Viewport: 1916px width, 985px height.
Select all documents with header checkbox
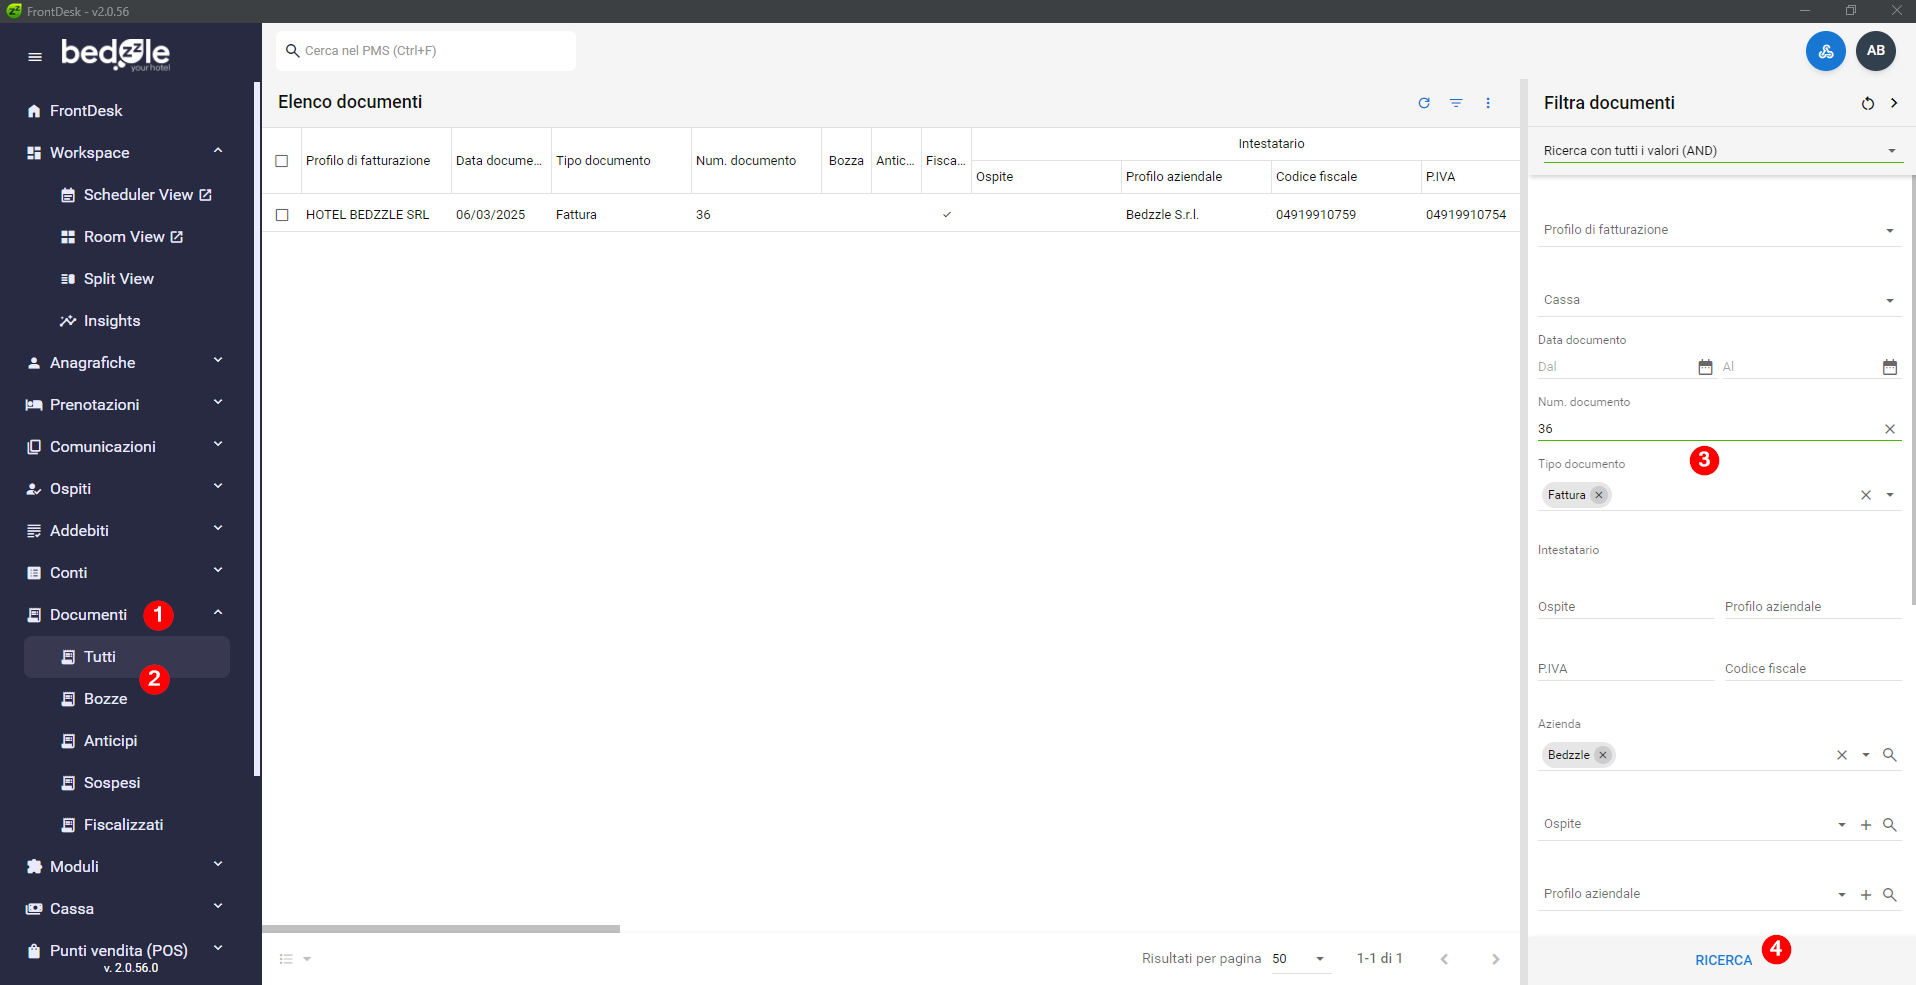pos(282,161)
